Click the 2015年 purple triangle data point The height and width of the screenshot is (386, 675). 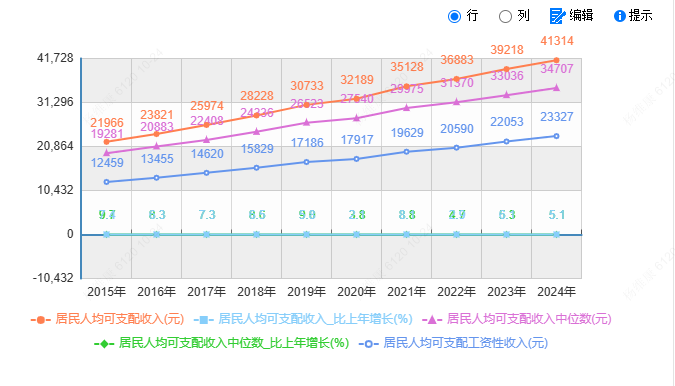[x=106, y=153]
